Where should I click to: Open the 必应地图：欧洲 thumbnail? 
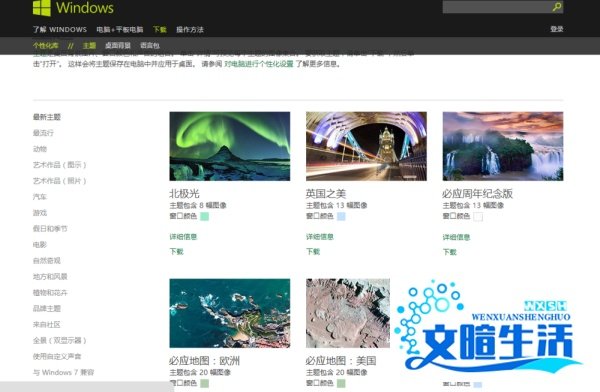pos(230,313)
